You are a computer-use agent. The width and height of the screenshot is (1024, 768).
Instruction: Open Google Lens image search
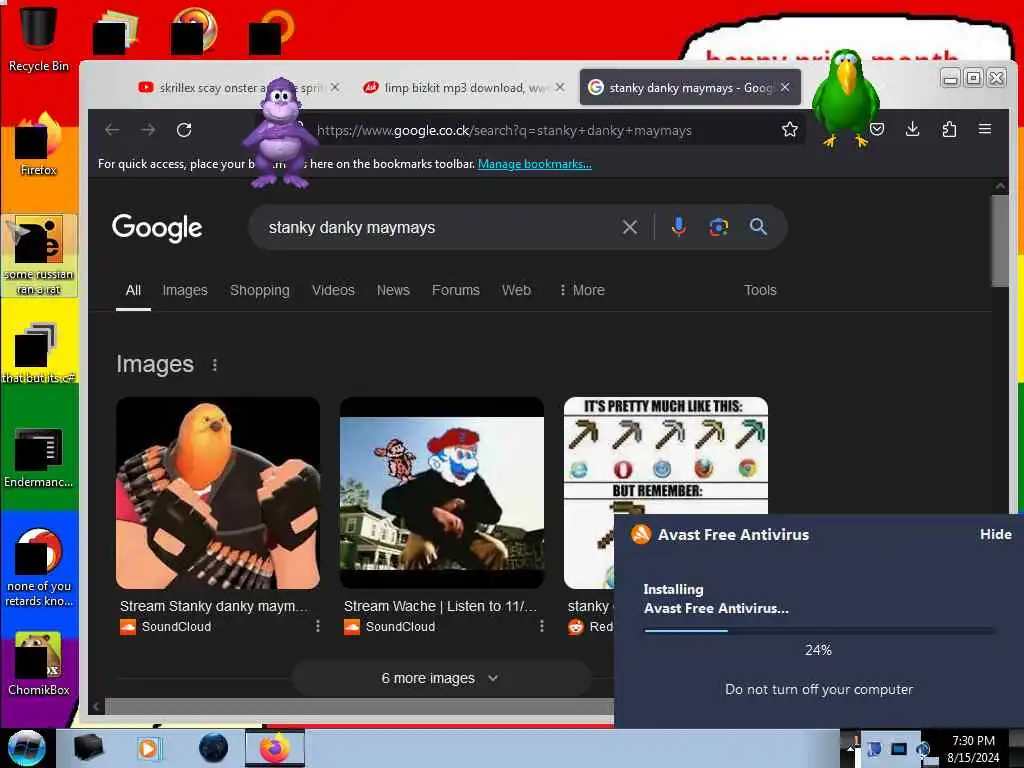[x=718, y=227]
